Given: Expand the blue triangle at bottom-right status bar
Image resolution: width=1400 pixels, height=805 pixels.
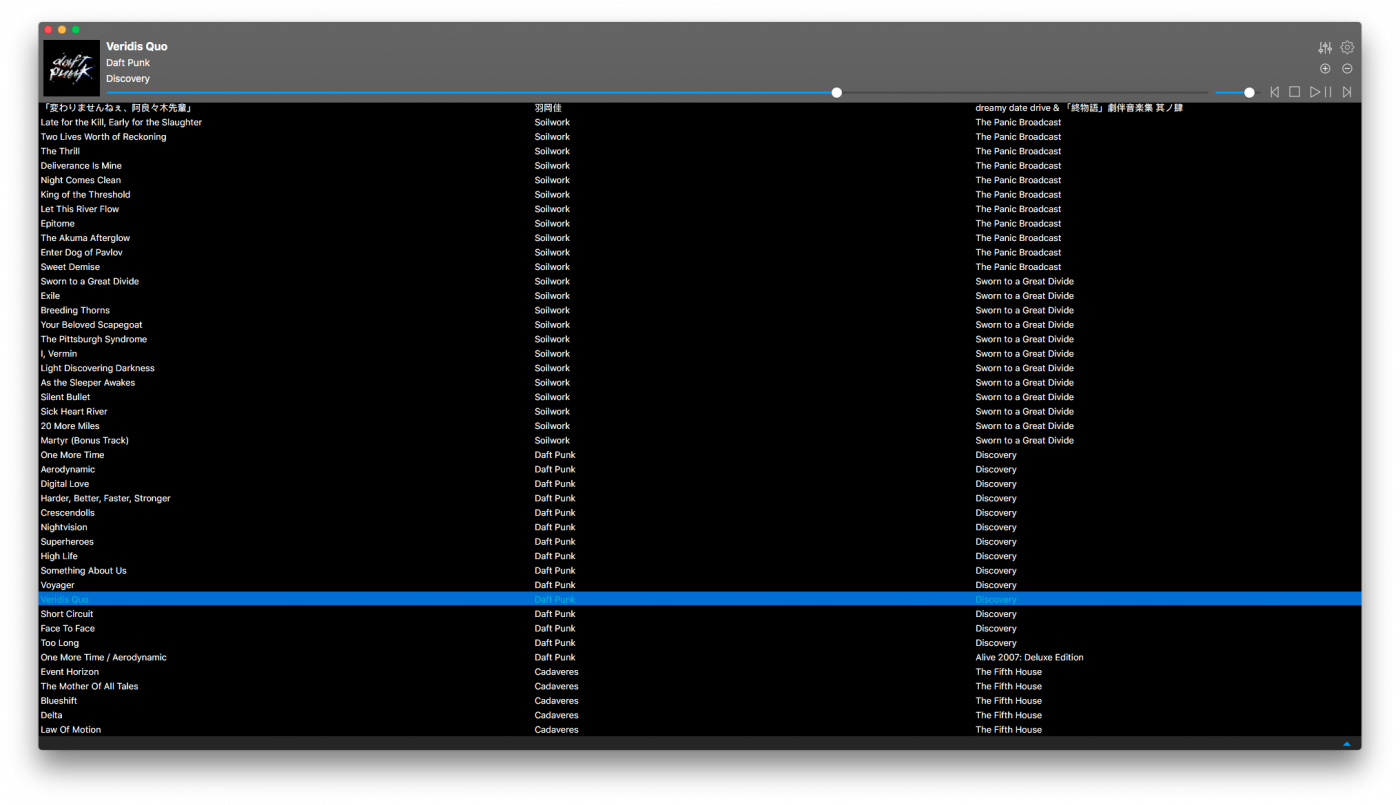Looking at the screenshot, I should click(x=1347, y=744).
